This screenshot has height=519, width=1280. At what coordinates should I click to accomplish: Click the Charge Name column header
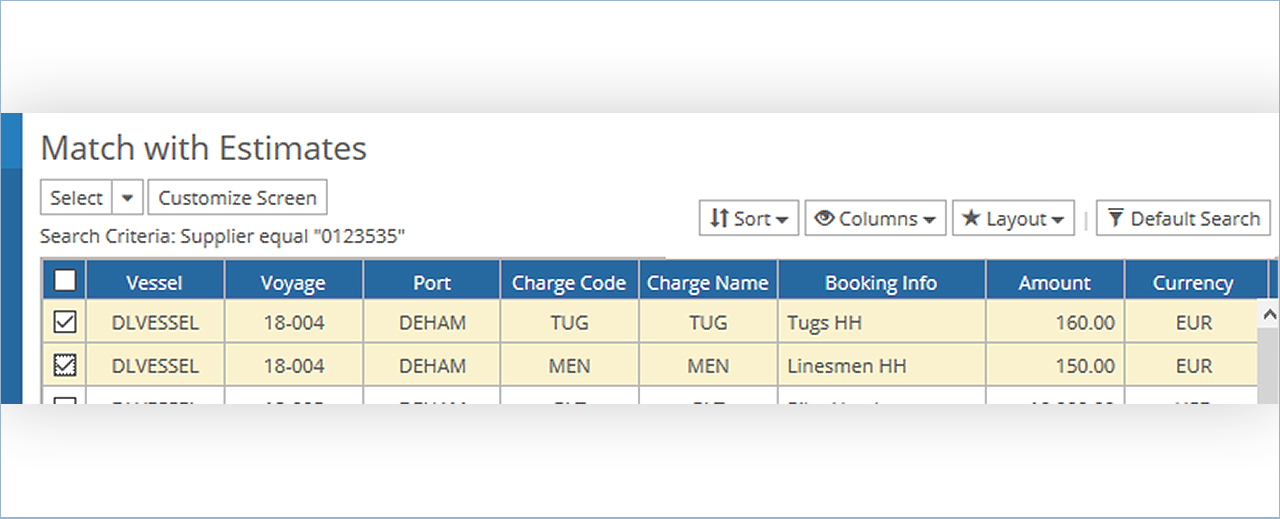(x=708, y=282)
